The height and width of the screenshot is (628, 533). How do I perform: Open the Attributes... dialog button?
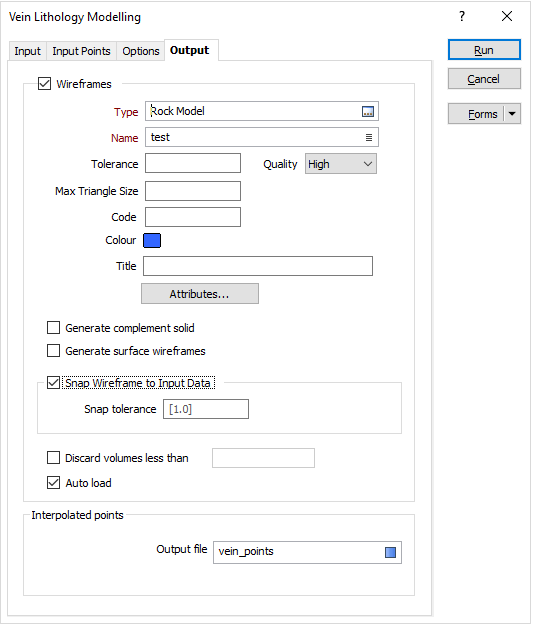pyautogui.click(x=200, y=294)
